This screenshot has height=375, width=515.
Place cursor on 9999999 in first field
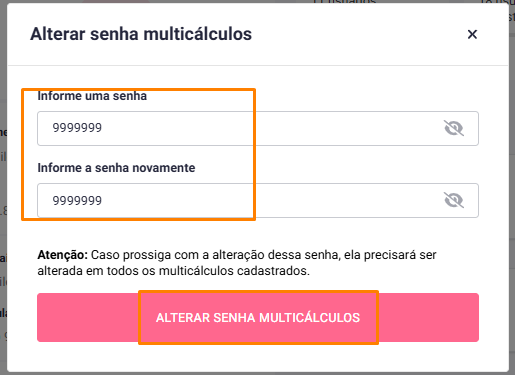coord(77,128)
